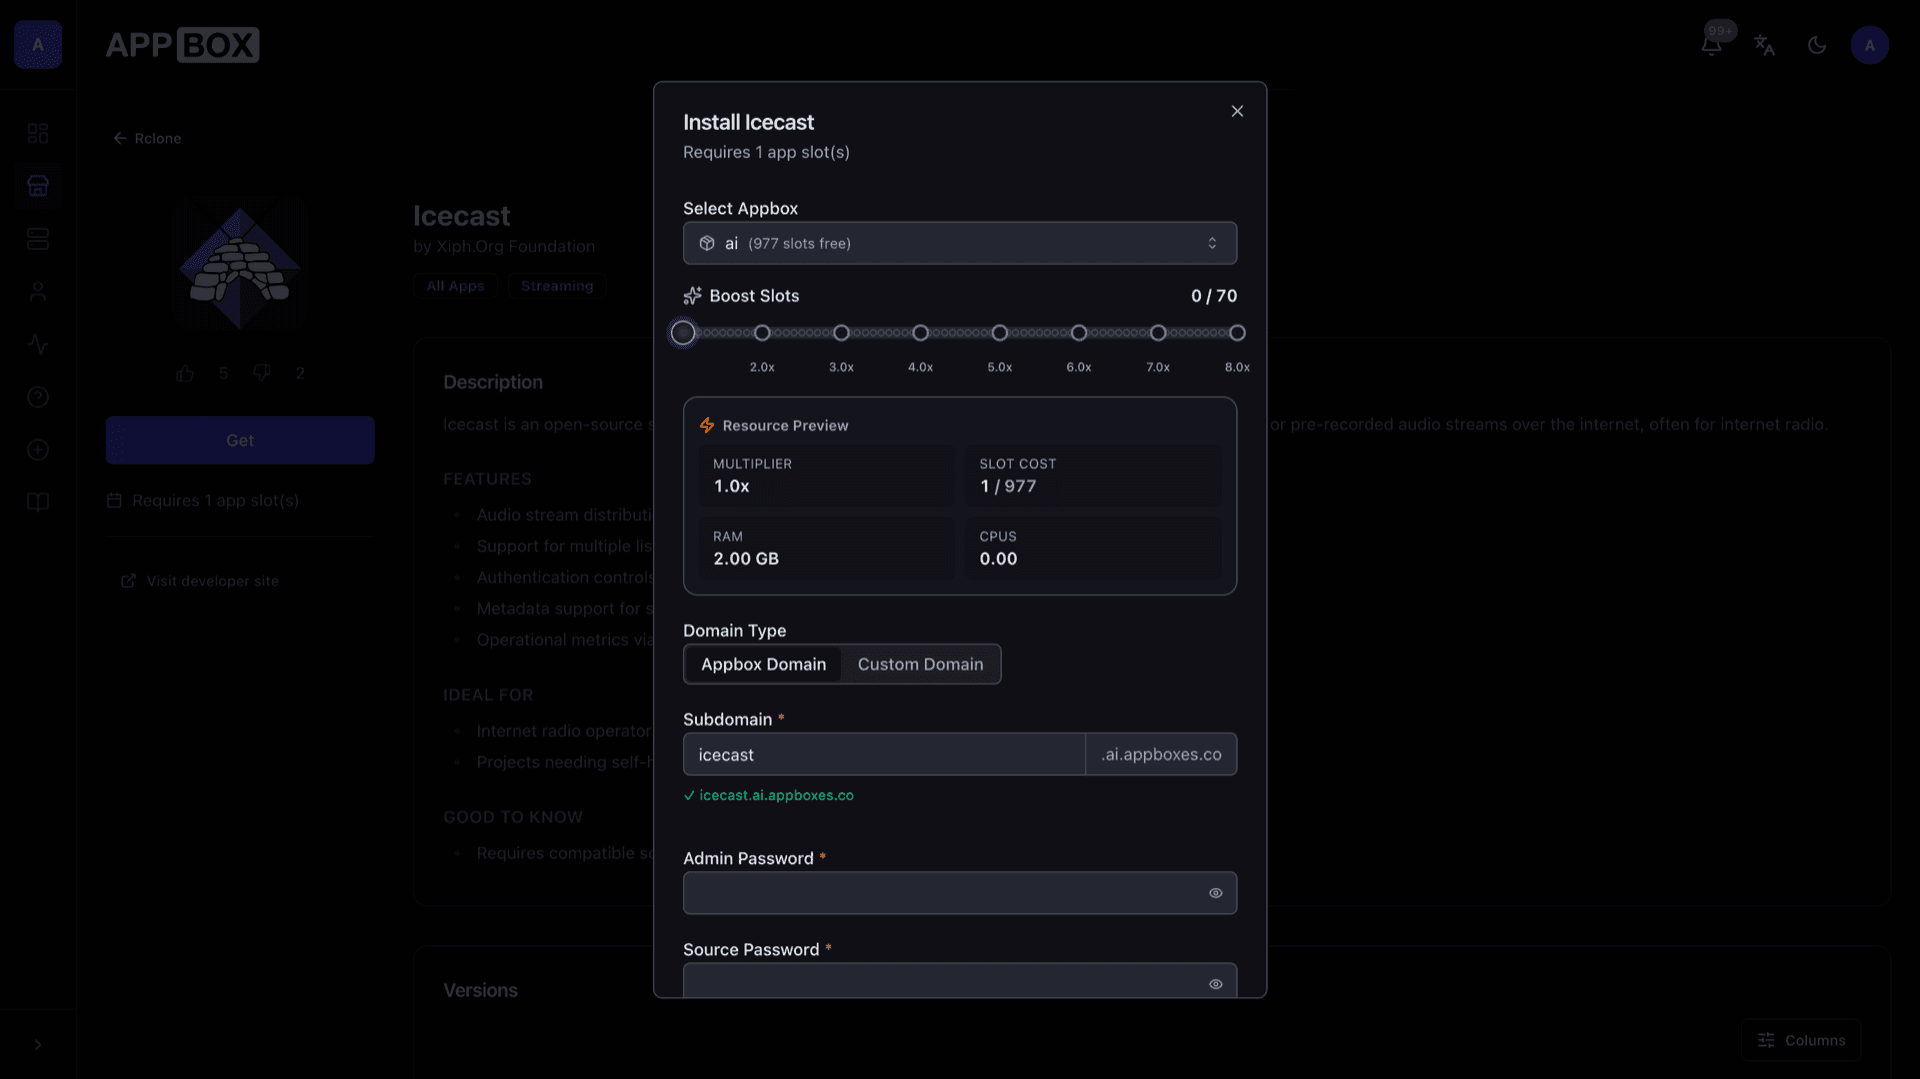Set boost slider to 6.0x
1920x1079 pixels.
[1078, 333]
